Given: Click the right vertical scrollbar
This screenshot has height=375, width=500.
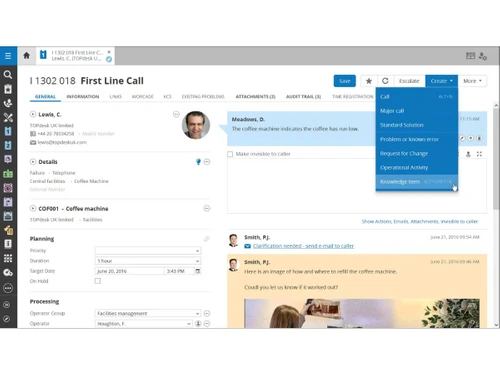Looking at the screenshot, I should pos(496,159).
